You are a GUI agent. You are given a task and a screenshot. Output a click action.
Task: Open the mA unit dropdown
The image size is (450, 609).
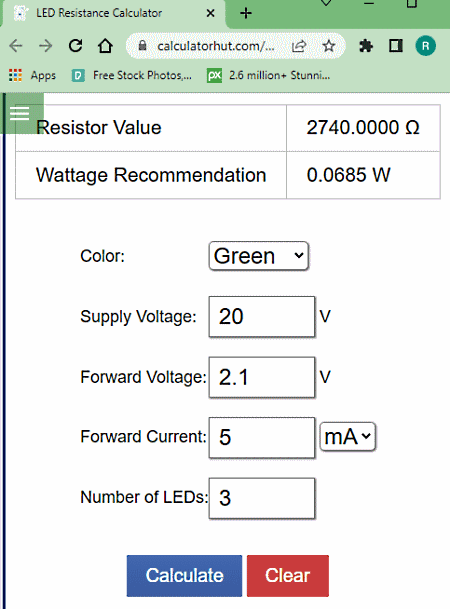click(x=347, y=437)
